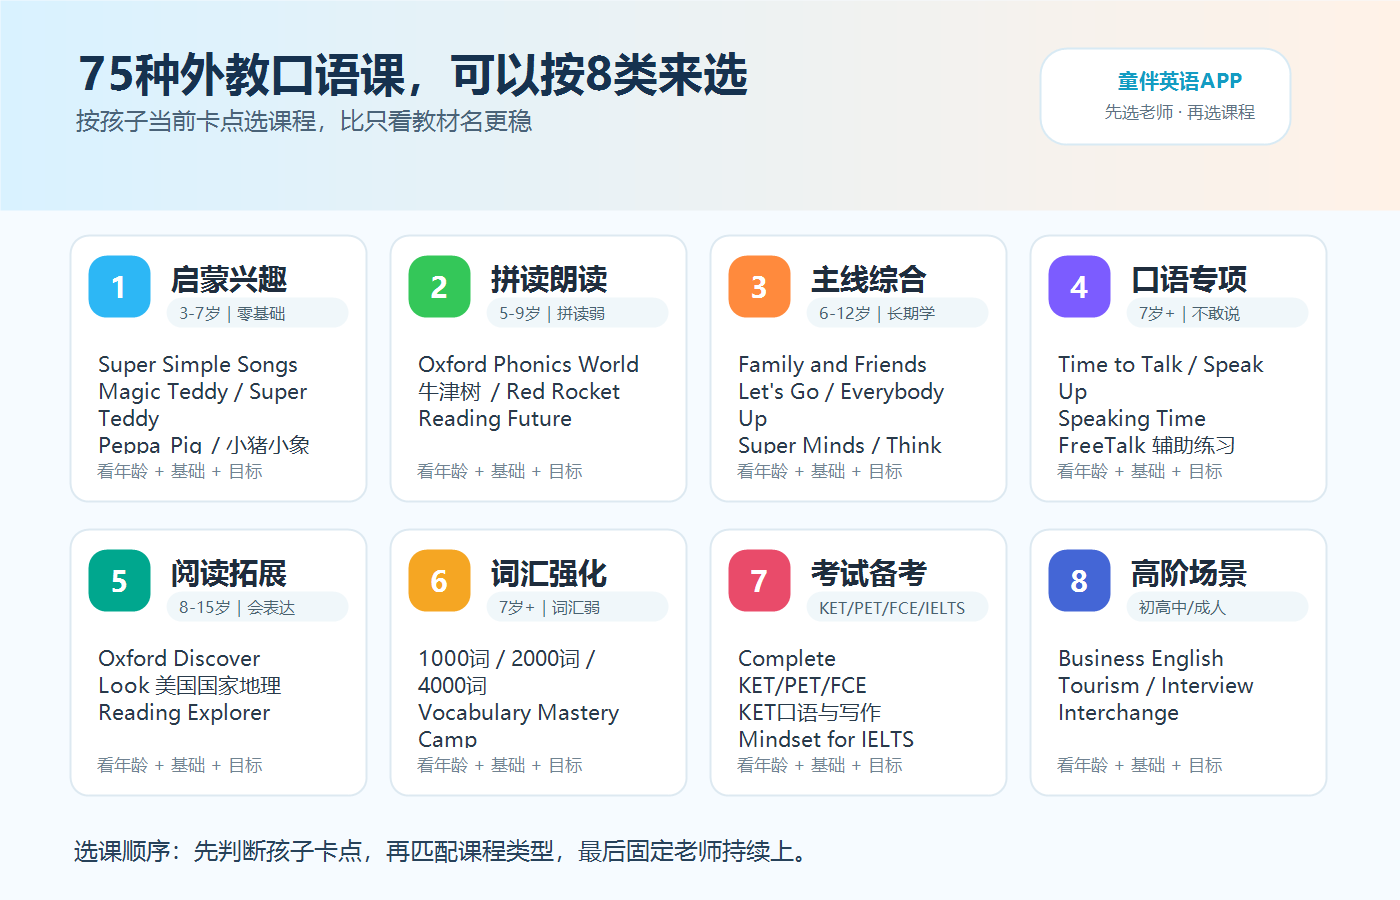Select the 高阶场景 category title
The width and height of the screenshot is (1400, 900).
[1189, 573]
